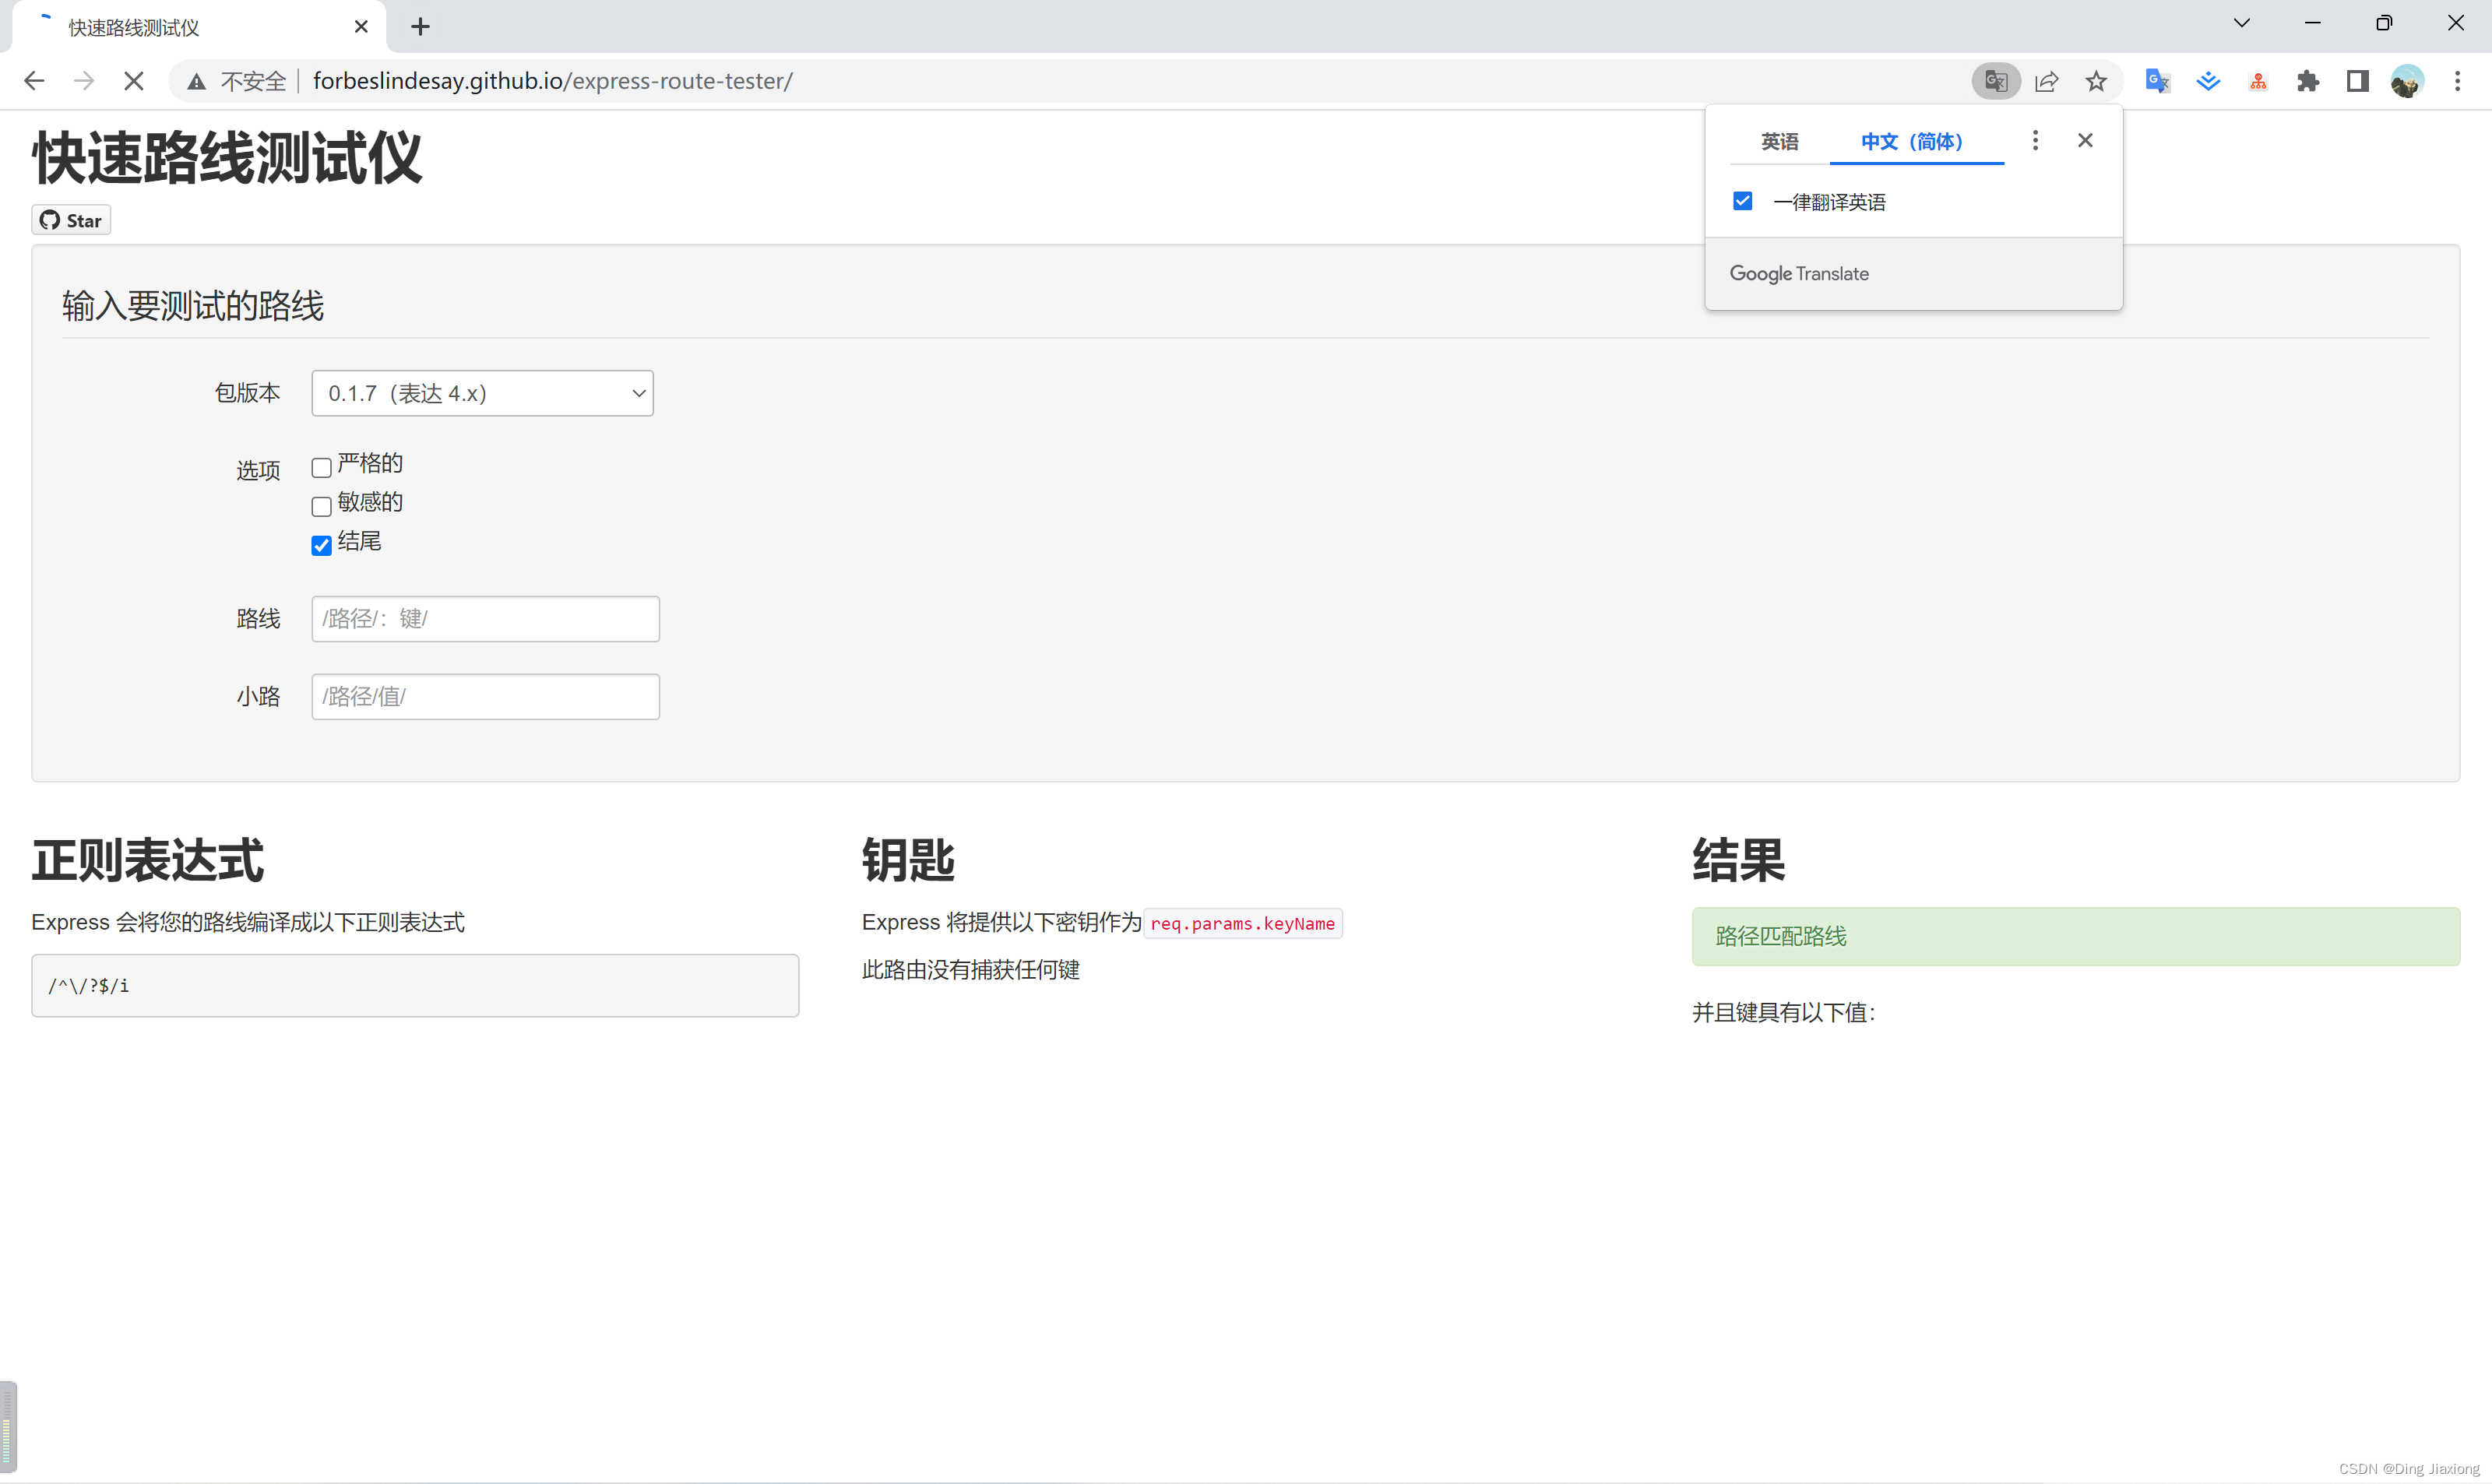Minimize the browser window

[x=2312, y=22]
